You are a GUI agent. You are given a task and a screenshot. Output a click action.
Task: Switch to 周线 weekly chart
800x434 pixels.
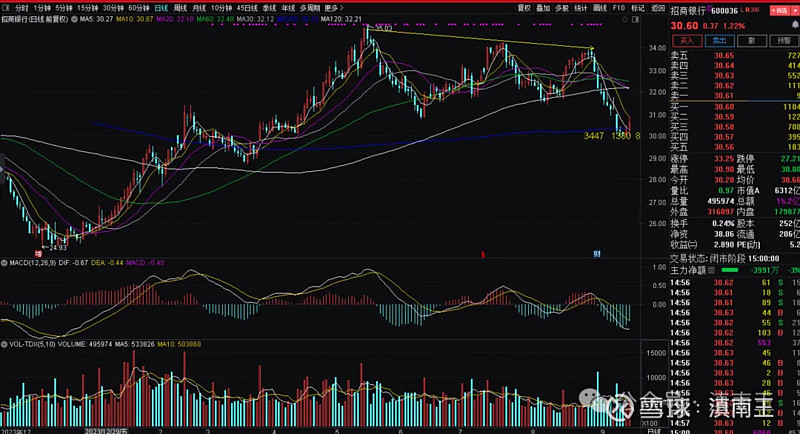[x=180, y=8]
